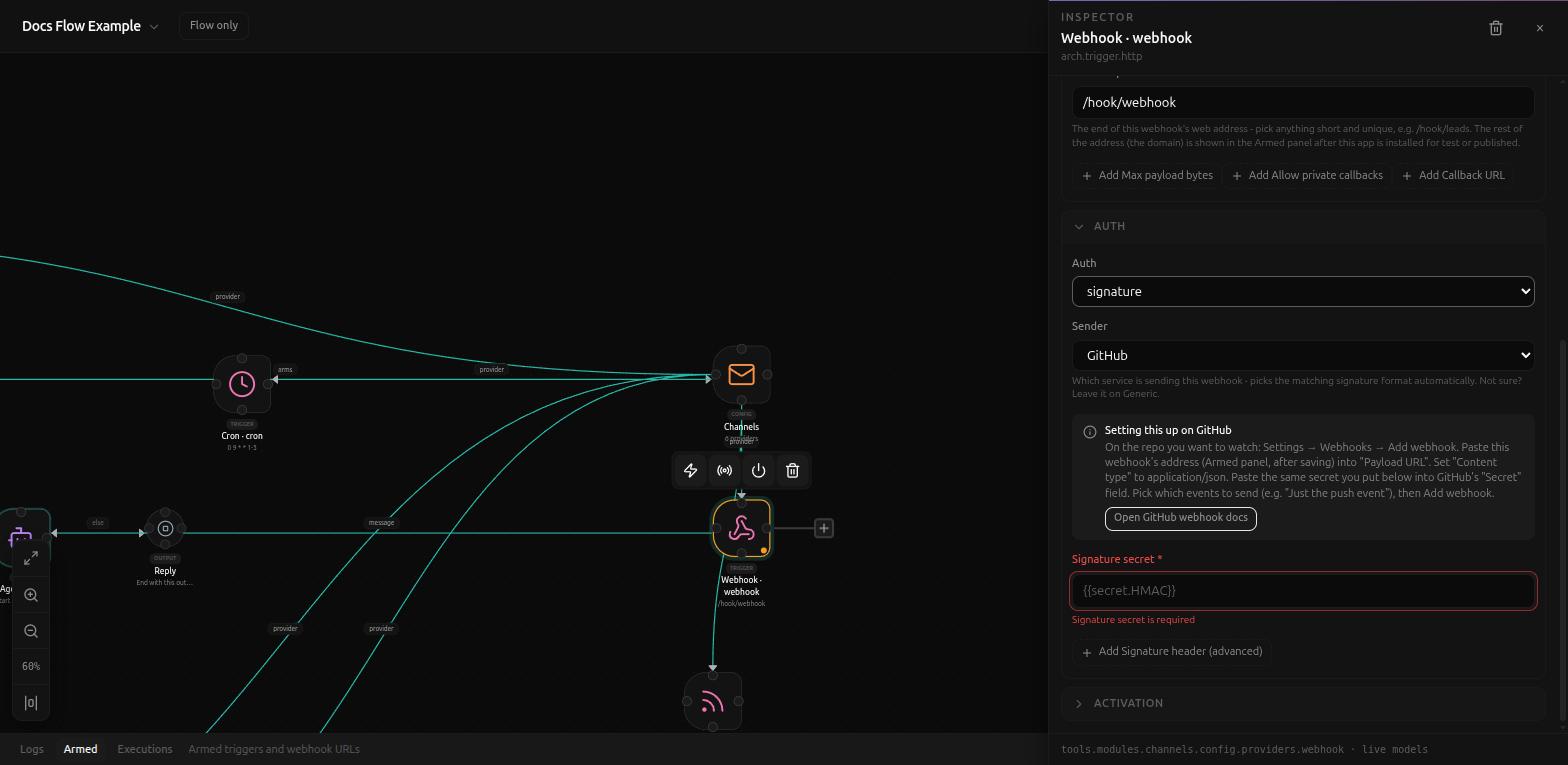This screenshot has height=765, width=1568.
Task: Select the partially visible Agent robot node
Action: point(20,537)
